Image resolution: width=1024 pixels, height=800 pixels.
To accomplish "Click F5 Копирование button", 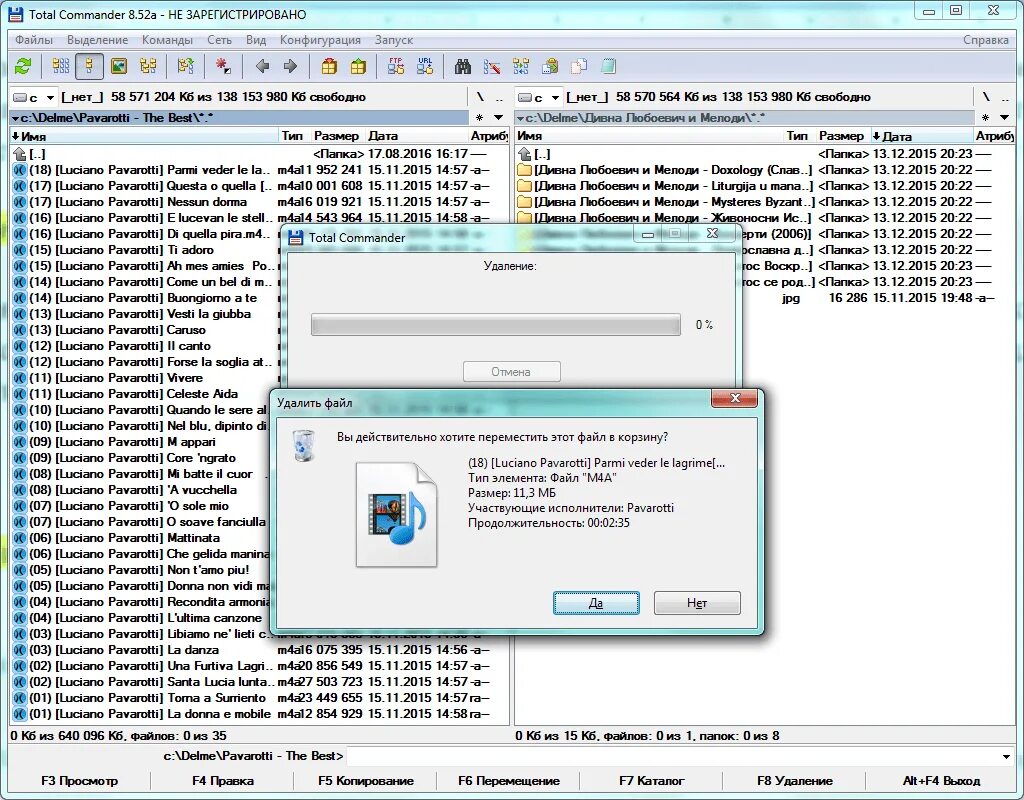I will pyautogui.click(x=366, y=780).
